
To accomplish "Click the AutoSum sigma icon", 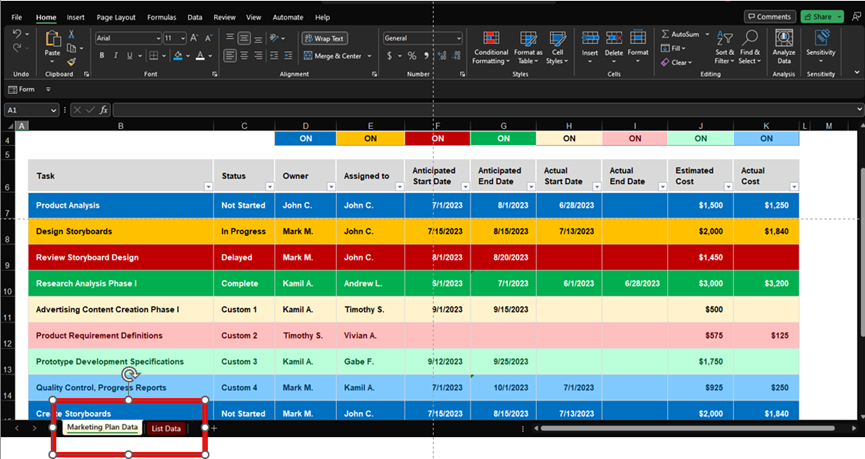I will pyautogui.click(x=665, y=34).
